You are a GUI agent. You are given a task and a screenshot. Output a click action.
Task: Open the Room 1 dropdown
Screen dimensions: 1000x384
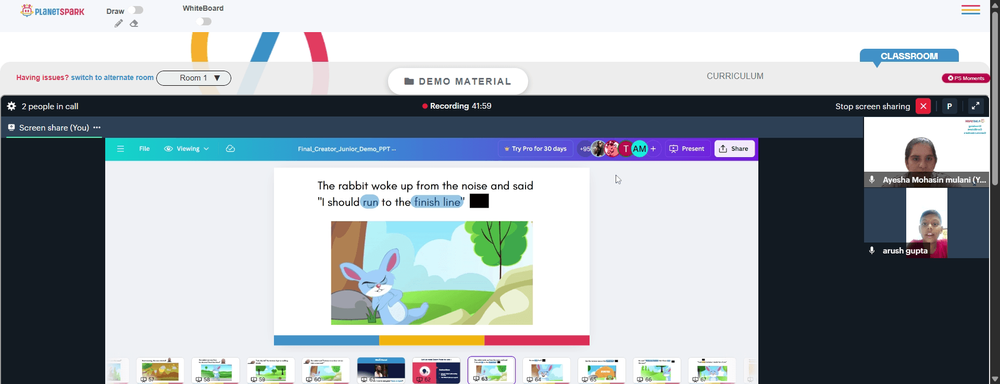tap(194, 78)
